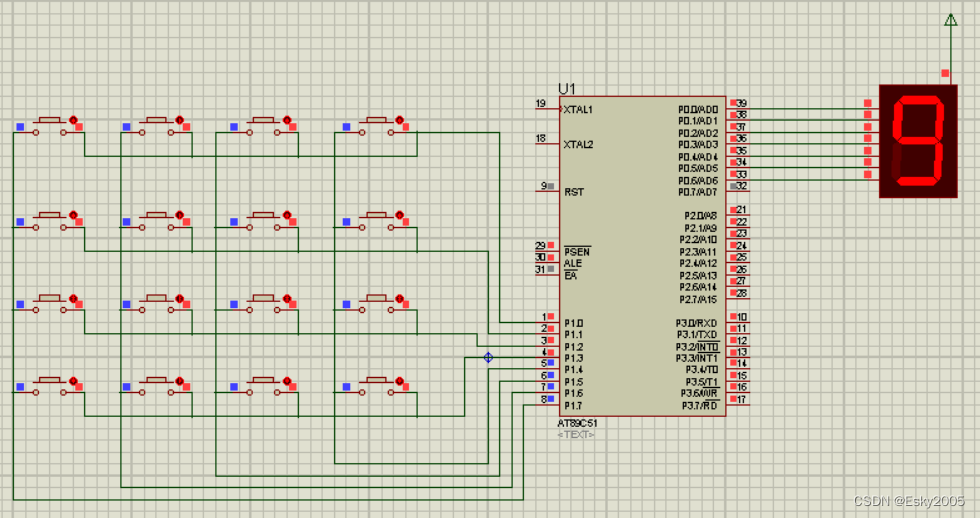The height and width of the screenshot is (518, 980).
Task: Click pin number 17 beside P3.7/RD
Action: 741,399
